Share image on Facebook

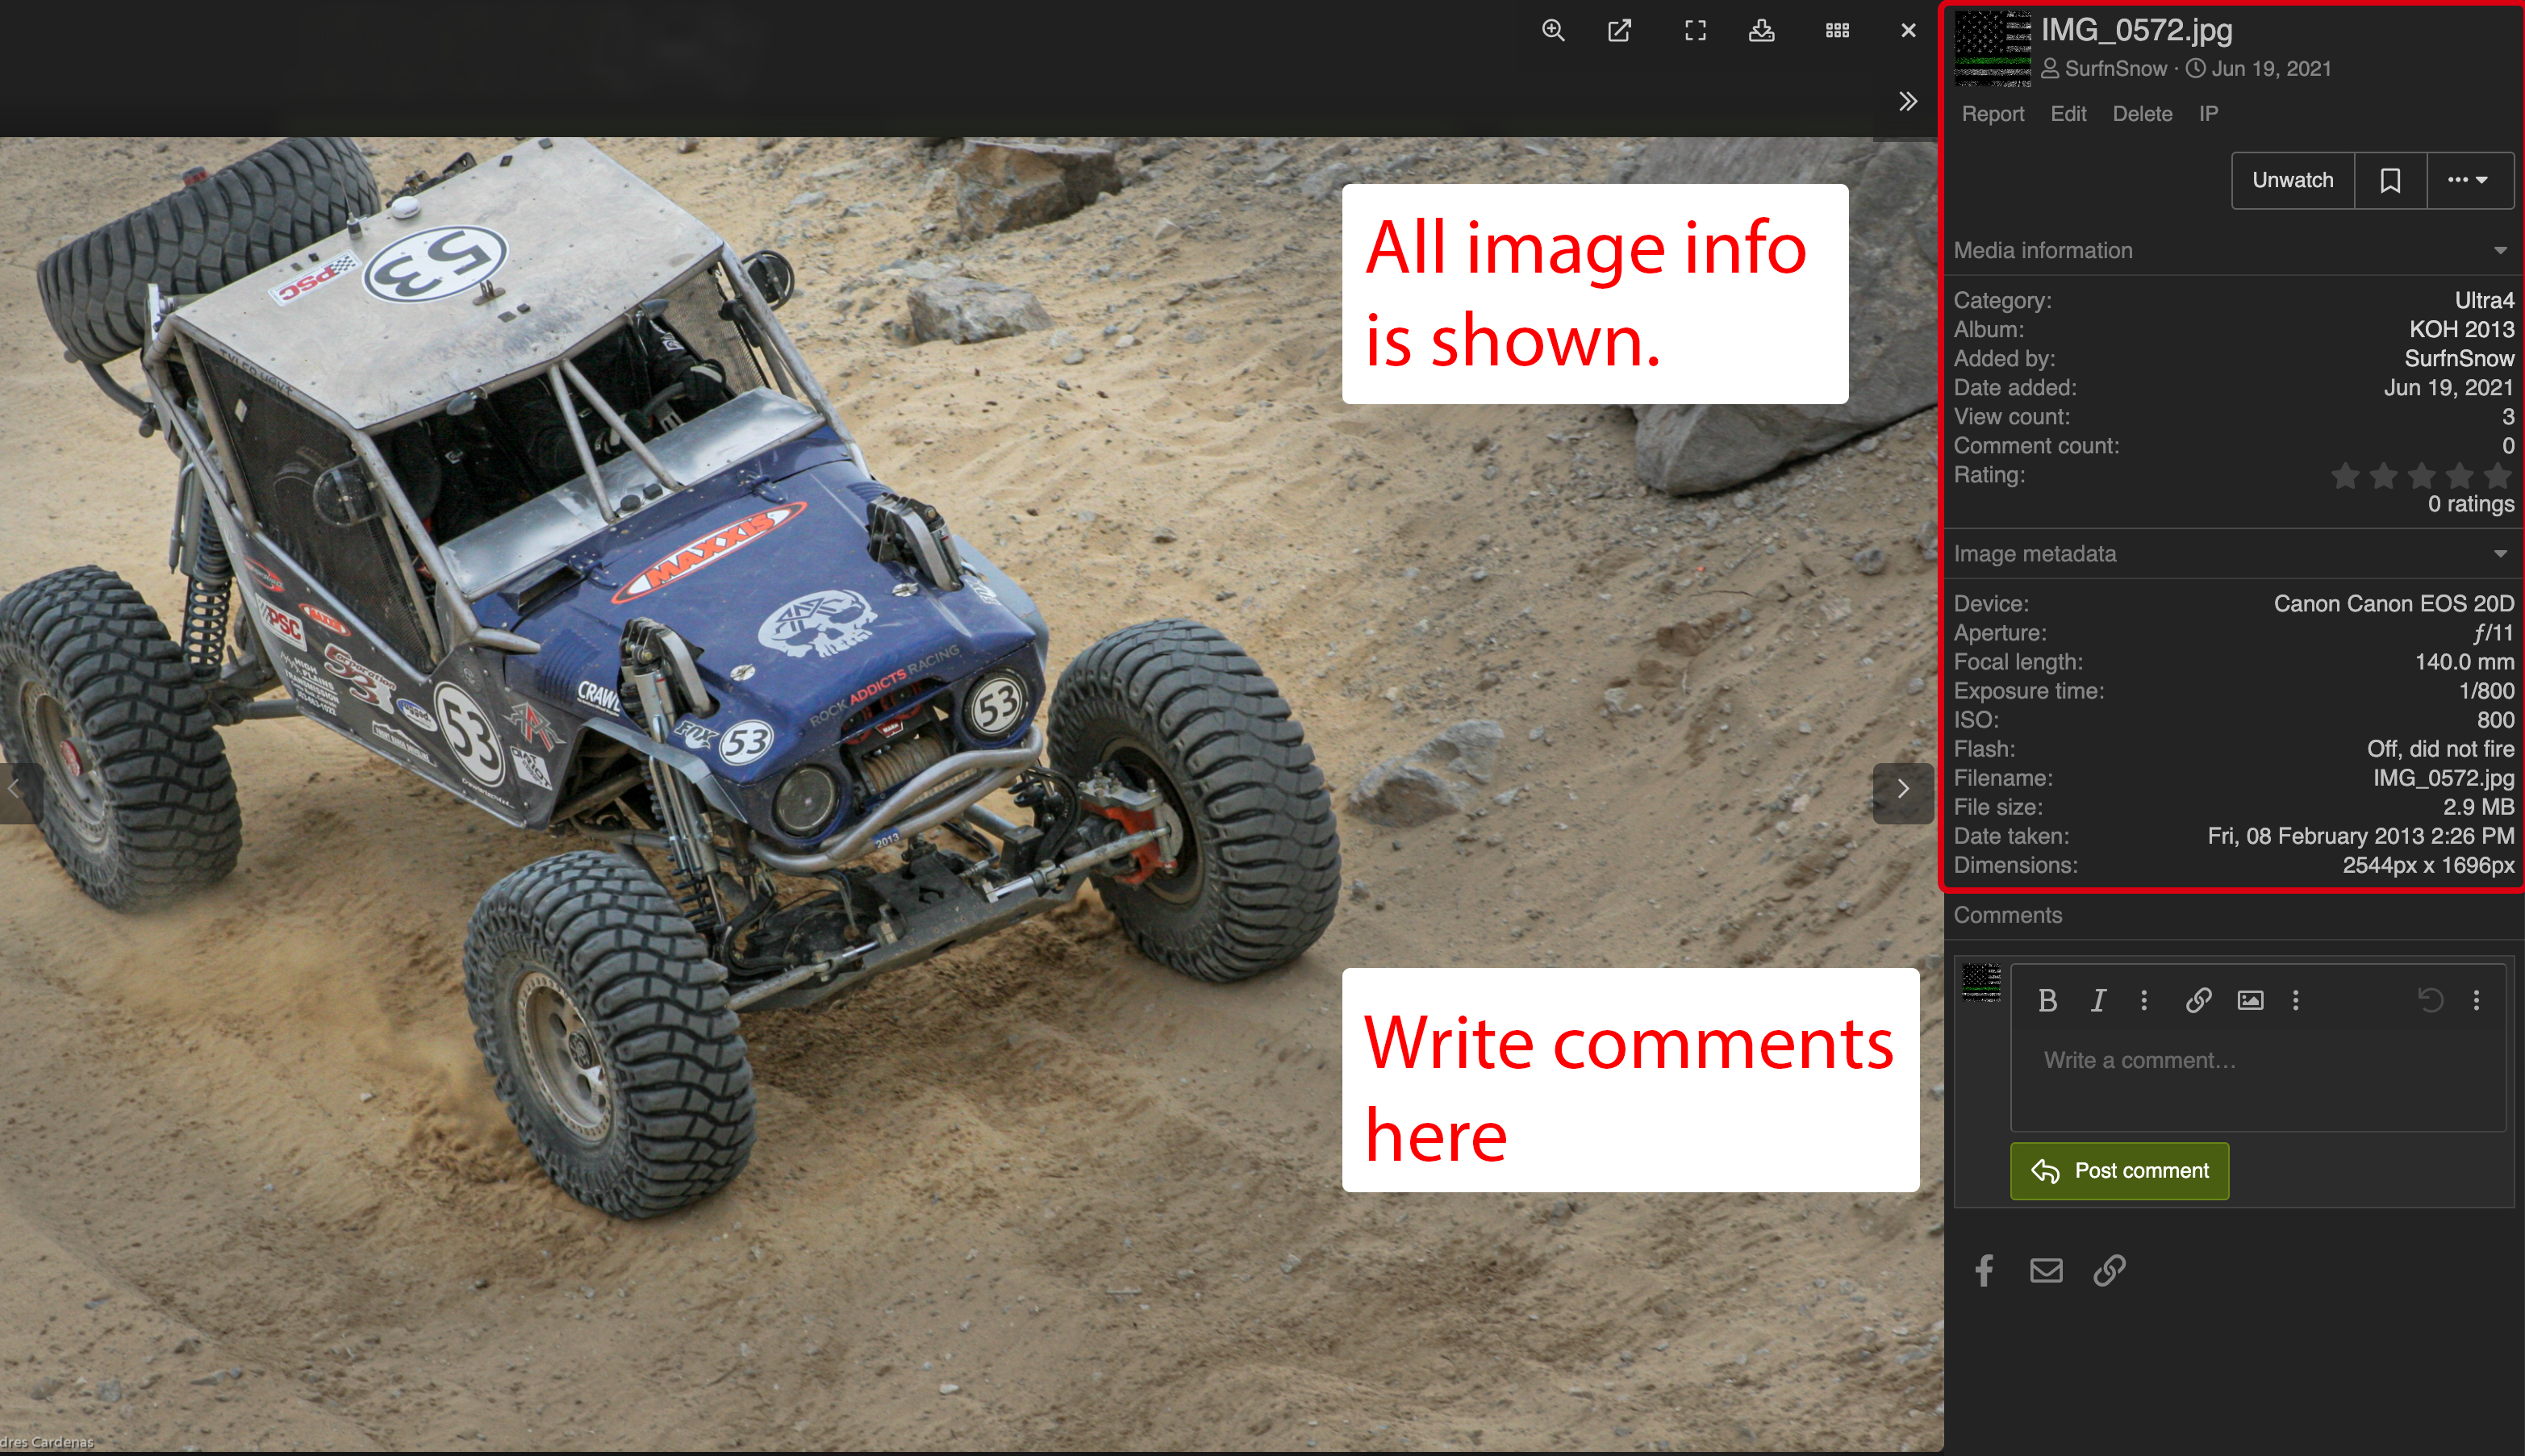[x=1984, y=1270]
